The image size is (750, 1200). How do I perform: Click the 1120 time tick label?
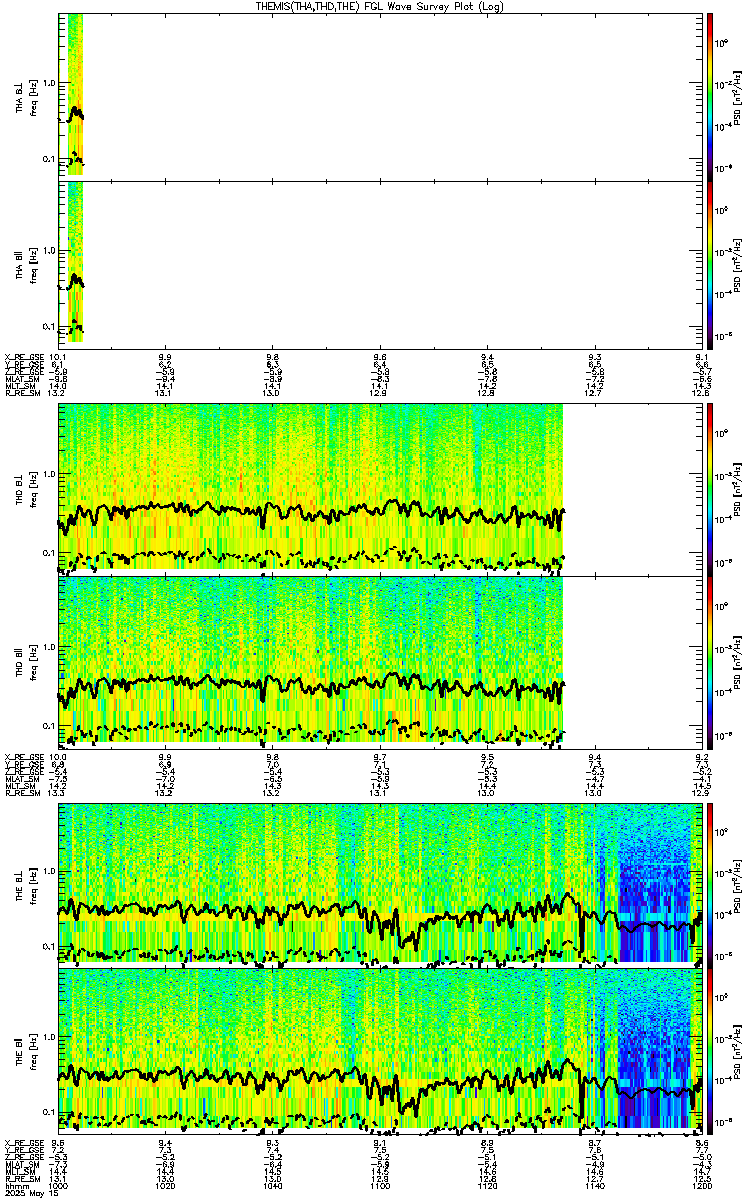pyautogui.click(x=489, y=1185)
